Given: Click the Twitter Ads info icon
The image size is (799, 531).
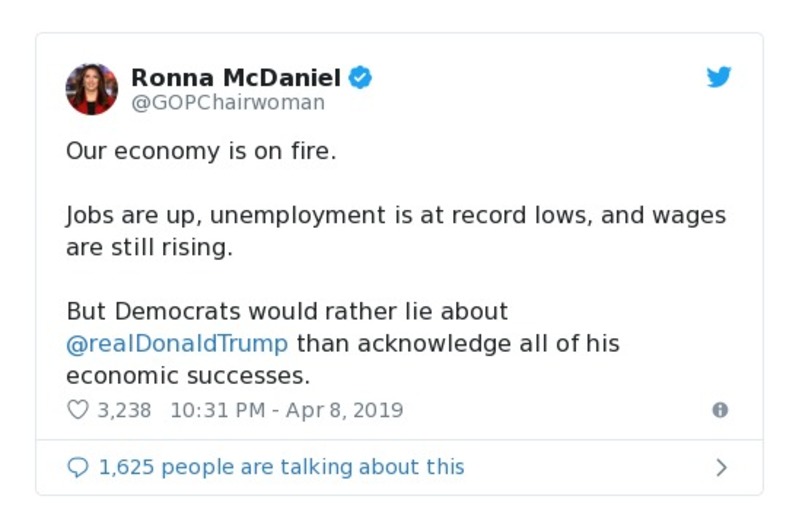Looking at the screenshot, I should coord(719,410).
